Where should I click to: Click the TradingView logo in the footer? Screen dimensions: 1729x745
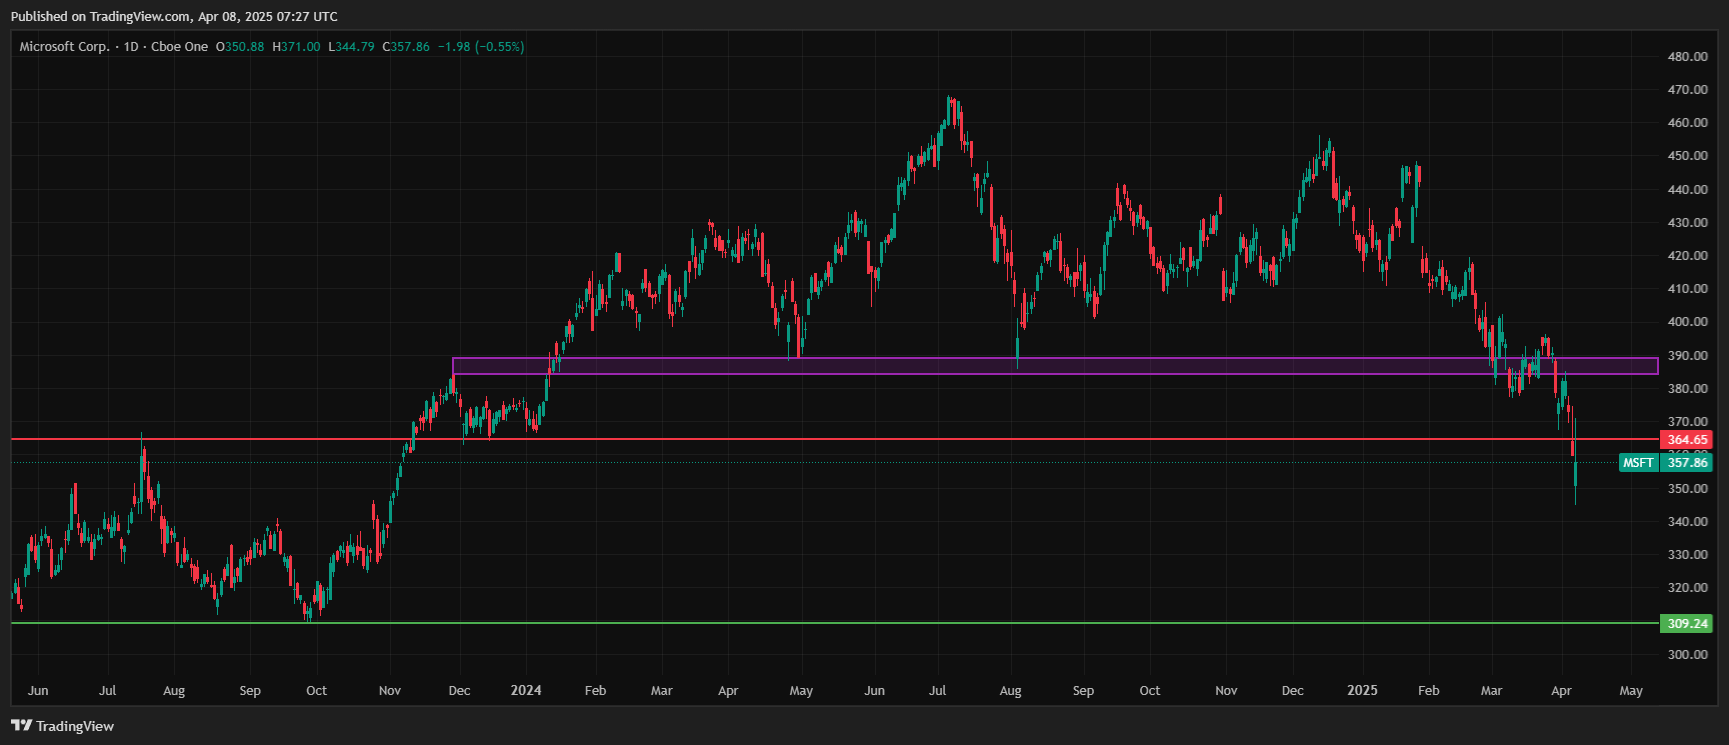coord(63,726)
